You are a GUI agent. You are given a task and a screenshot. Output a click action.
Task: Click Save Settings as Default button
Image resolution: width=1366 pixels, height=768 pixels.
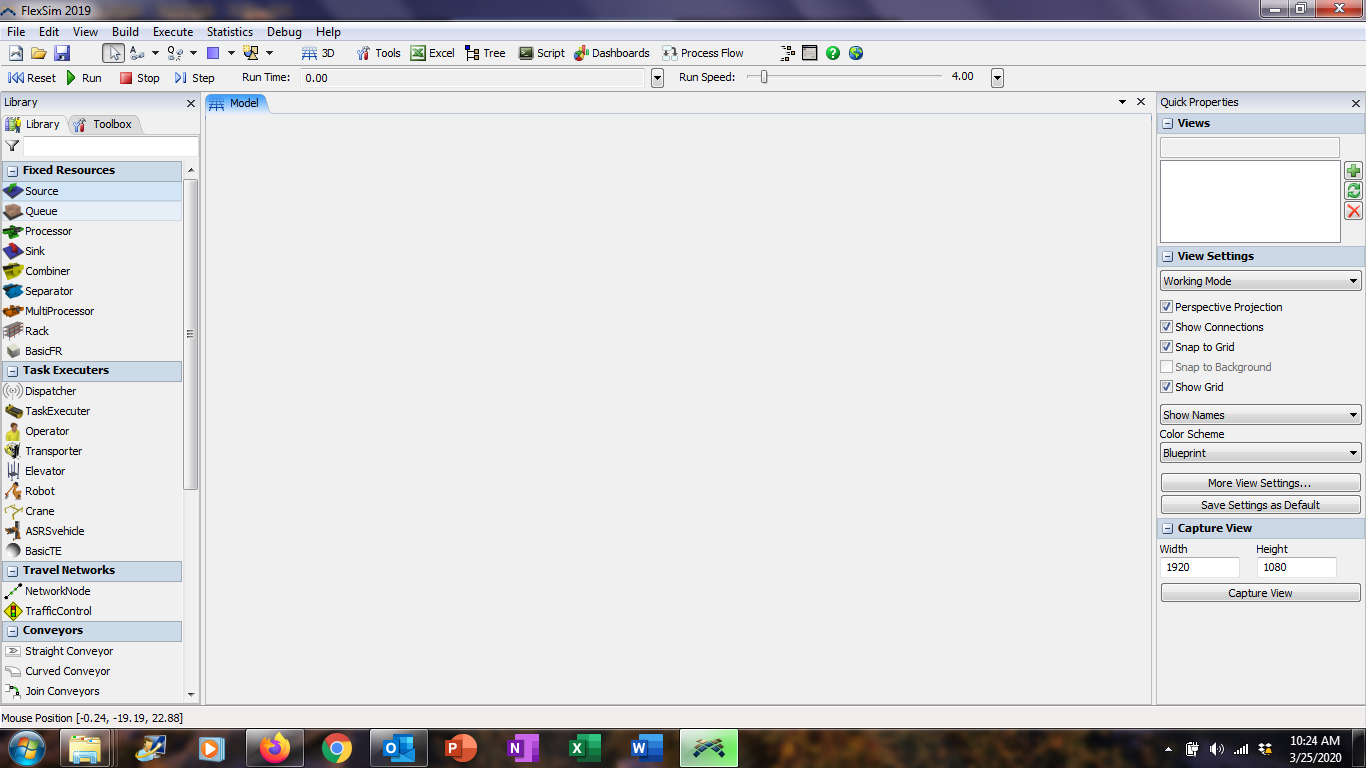coord(1260,505)
